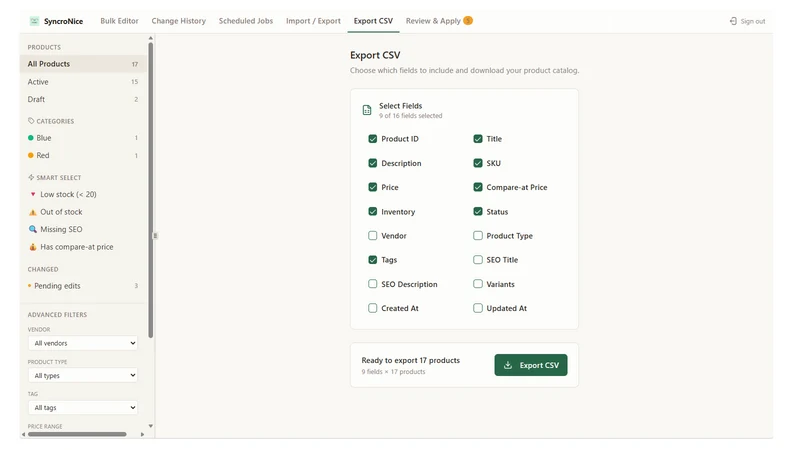The height and width of the screenshot is (450, 800).
Task: Select All Products in sidebar
Action: [x=83, y=64]
